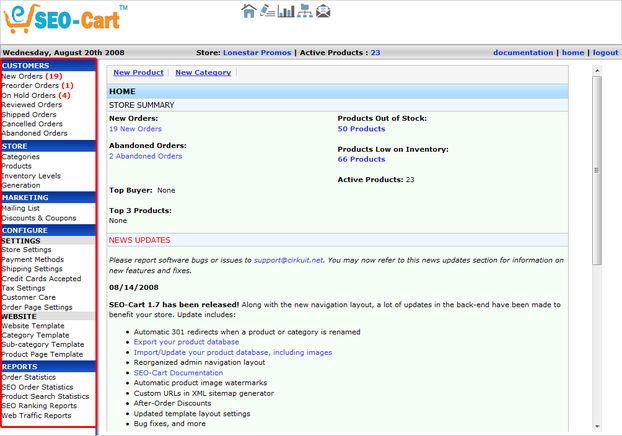622x436 pixels.
Task: Open the Lonestar Promos store link
Action: [x=257, y=52]
